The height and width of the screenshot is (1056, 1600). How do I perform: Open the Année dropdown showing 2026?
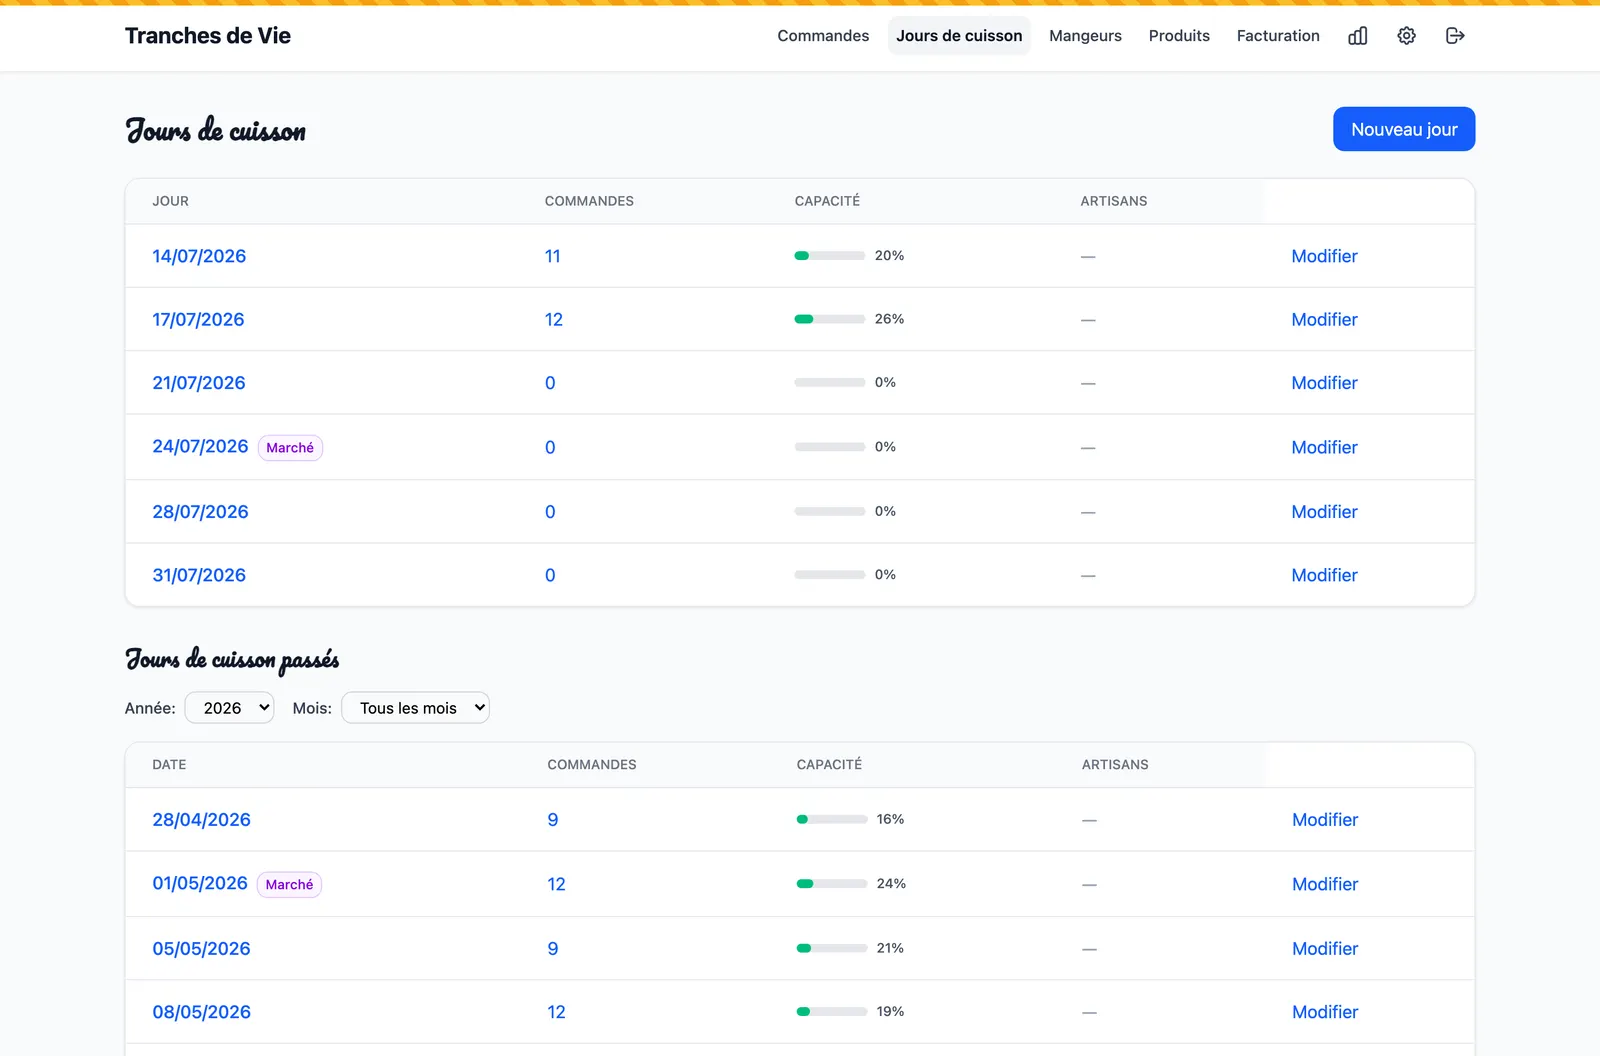tap(230, 708)
